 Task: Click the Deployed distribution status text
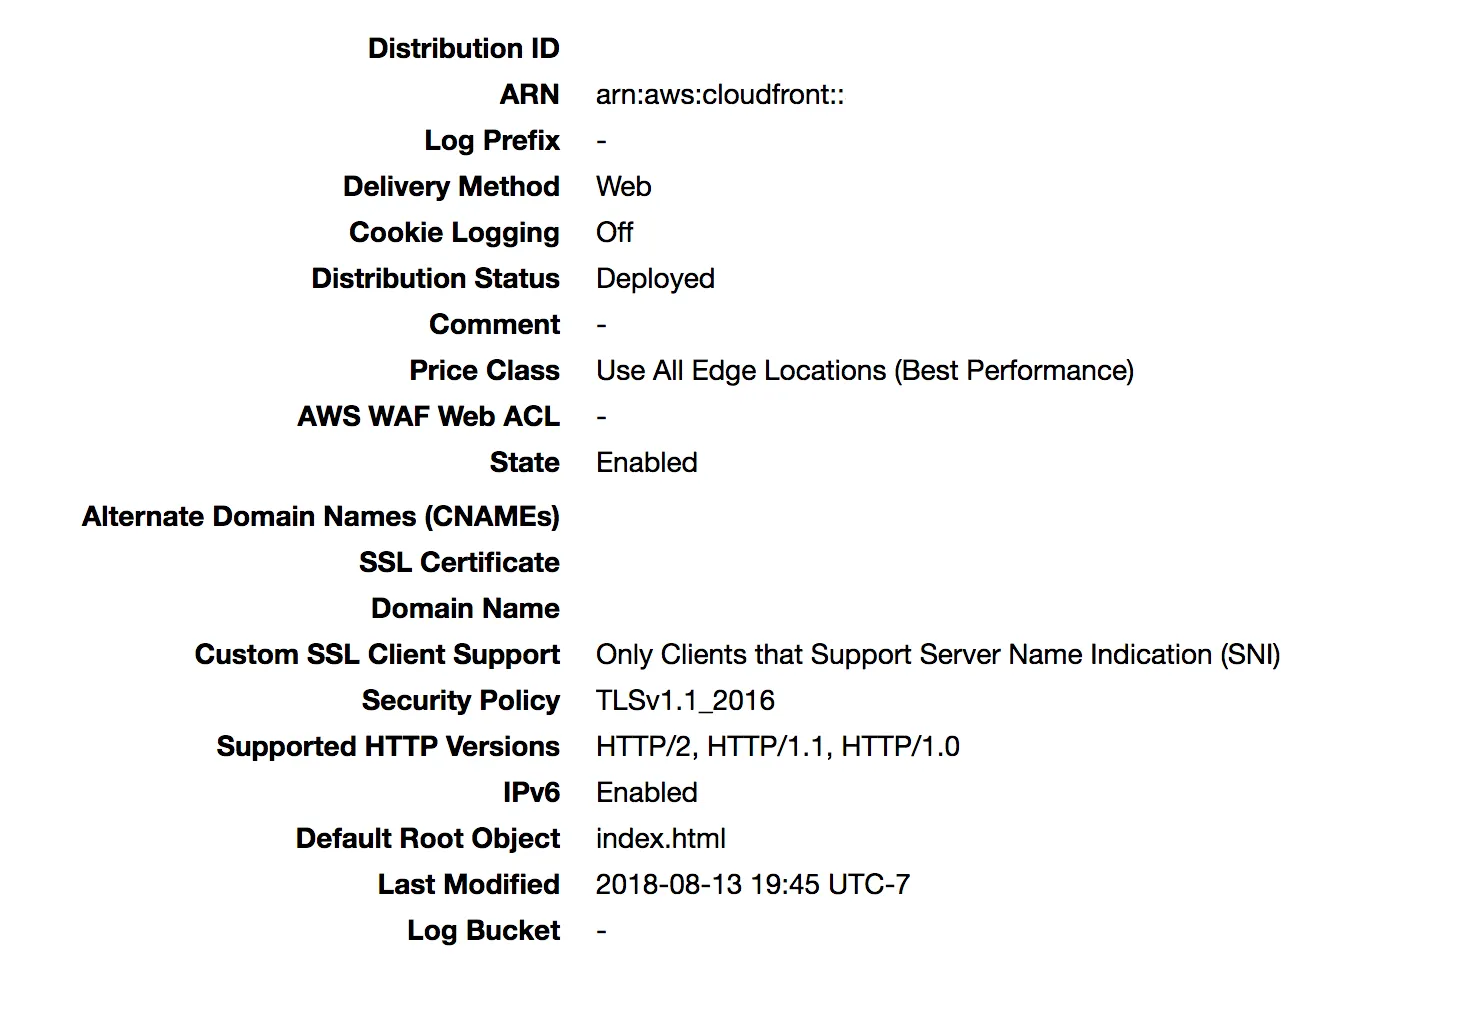[655, 279]
